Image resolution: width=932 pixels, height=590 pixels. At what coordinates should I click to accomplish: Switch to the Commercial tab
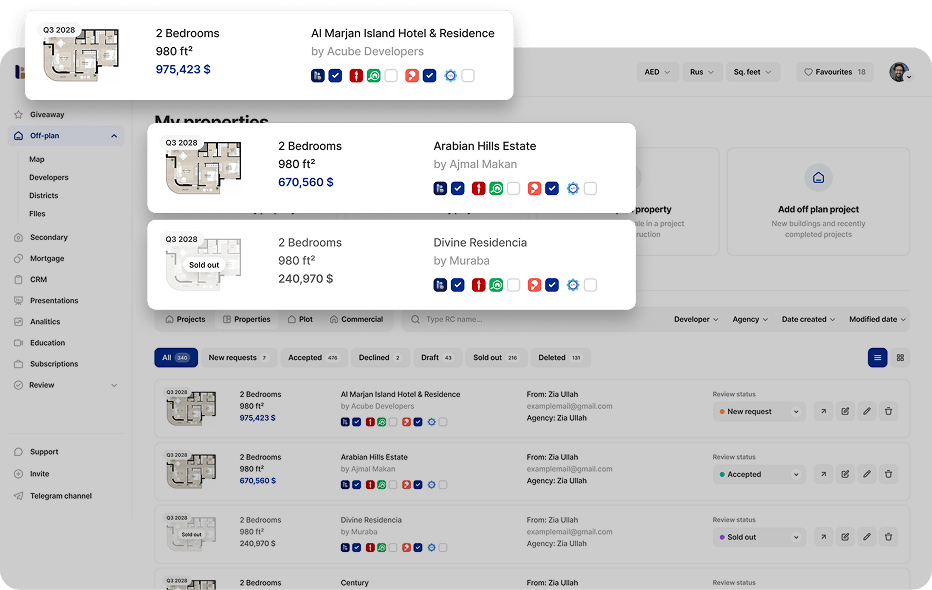pos(357,319)
